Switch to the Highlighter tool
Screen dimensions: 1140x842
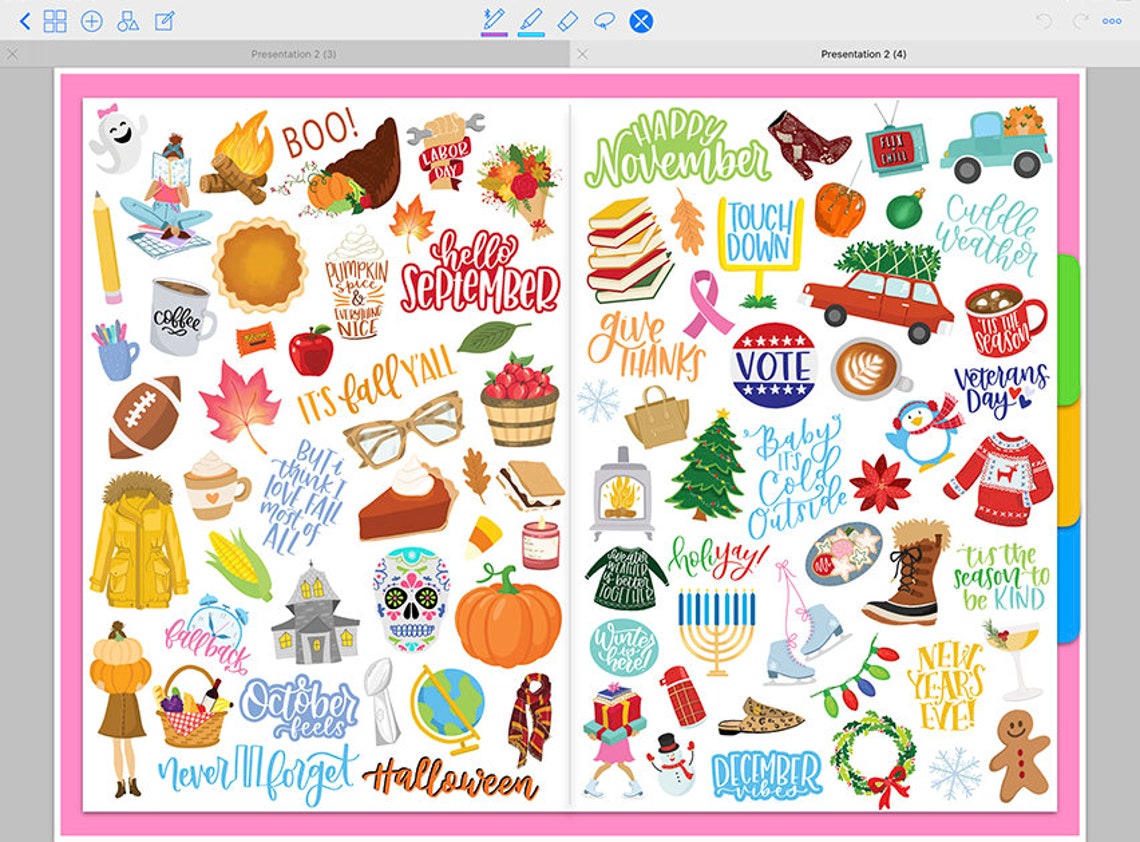(531, 18)
